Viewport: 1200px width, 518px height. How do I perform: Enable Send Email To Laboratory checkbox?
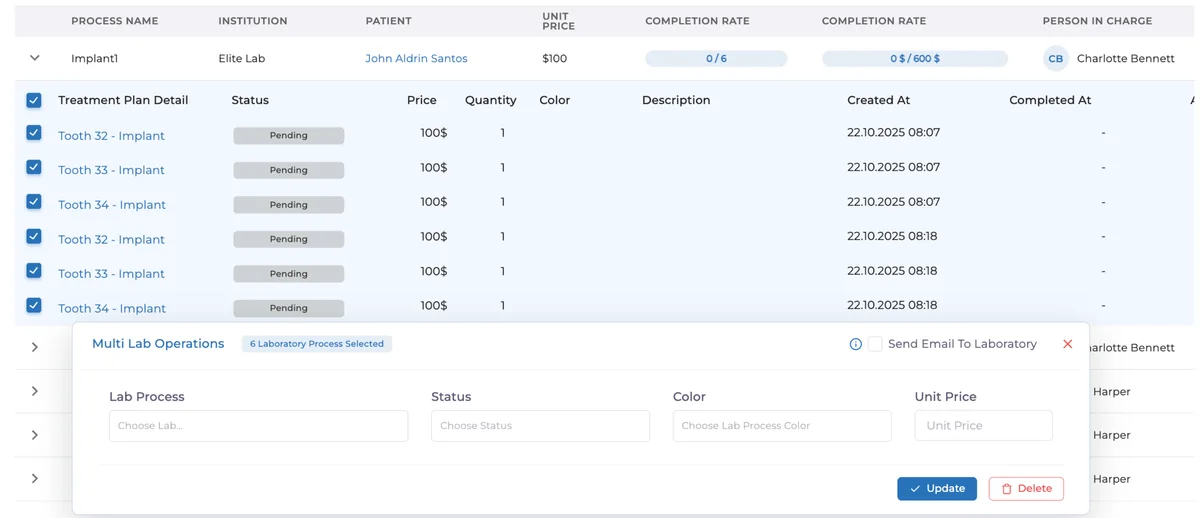(x=875, y=344)
